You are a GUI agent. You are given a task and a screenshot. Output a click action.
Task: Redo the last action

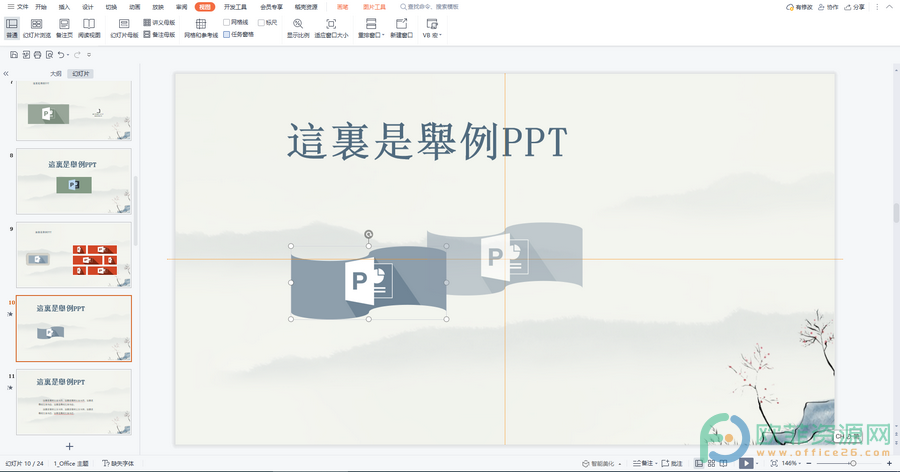(77, 55)
